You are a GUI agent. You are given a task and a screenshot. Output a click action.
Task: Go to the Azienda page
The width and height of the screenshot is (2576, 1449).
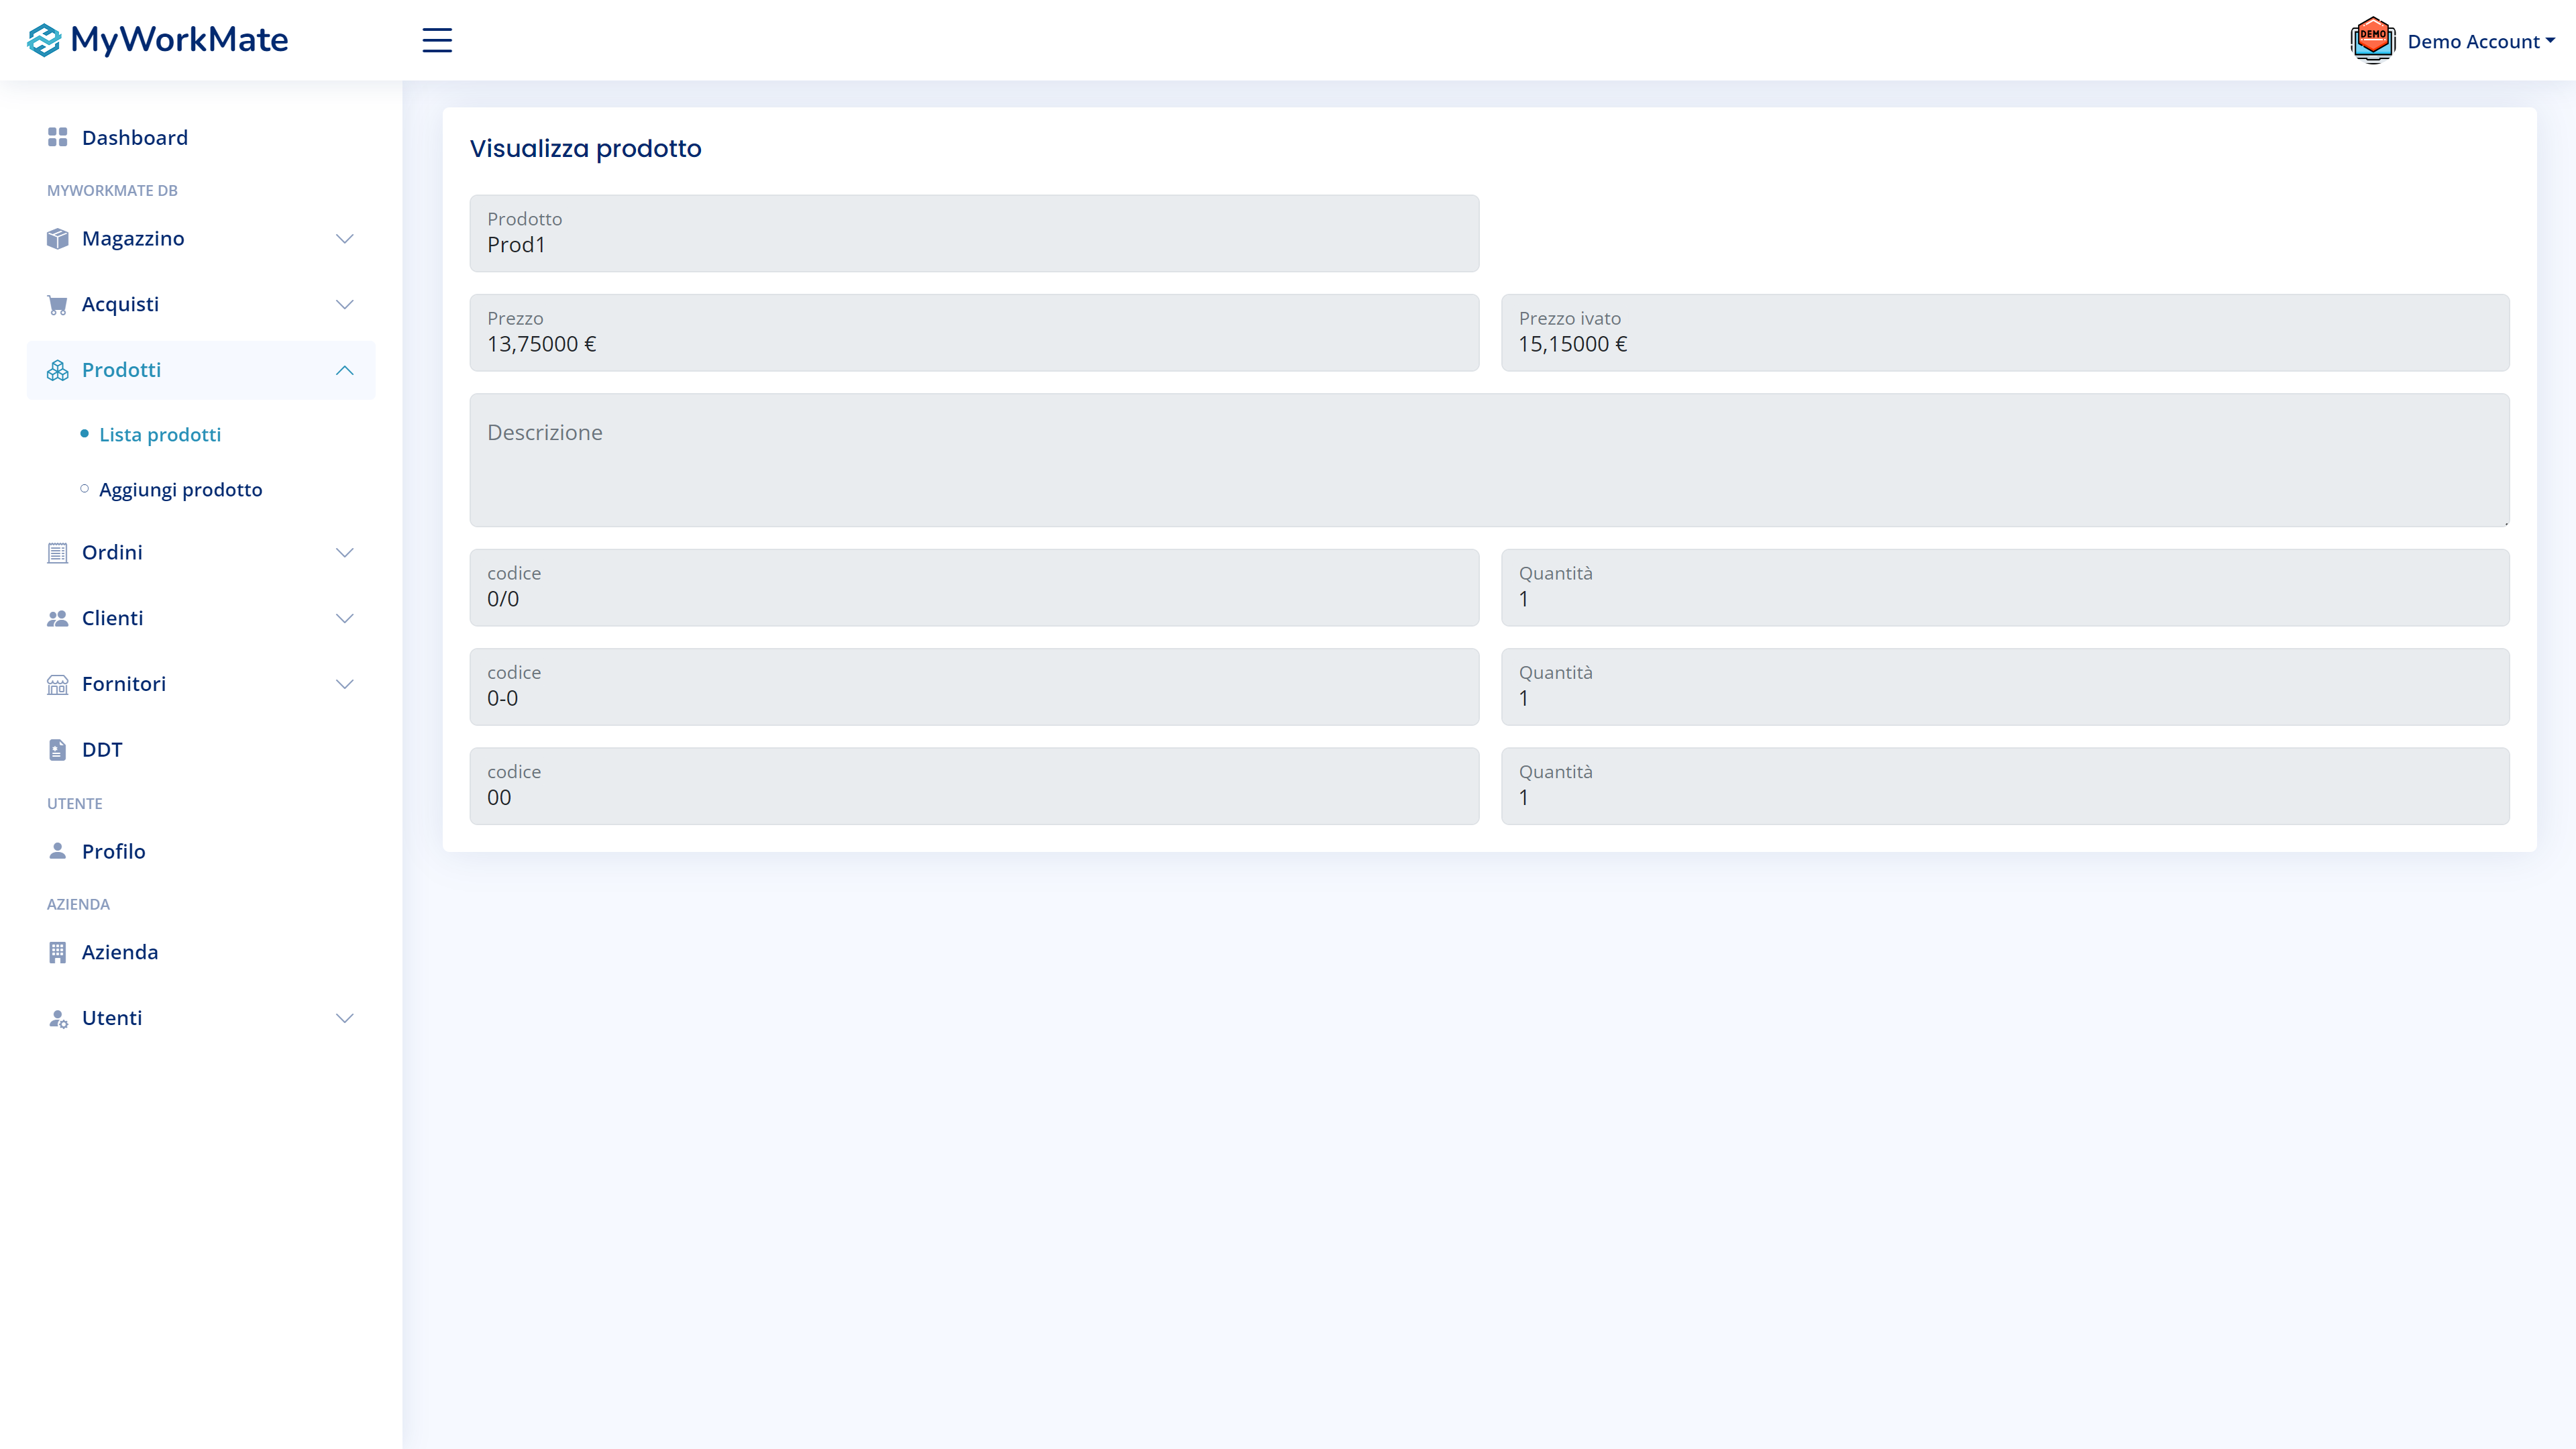click(201, 952)
